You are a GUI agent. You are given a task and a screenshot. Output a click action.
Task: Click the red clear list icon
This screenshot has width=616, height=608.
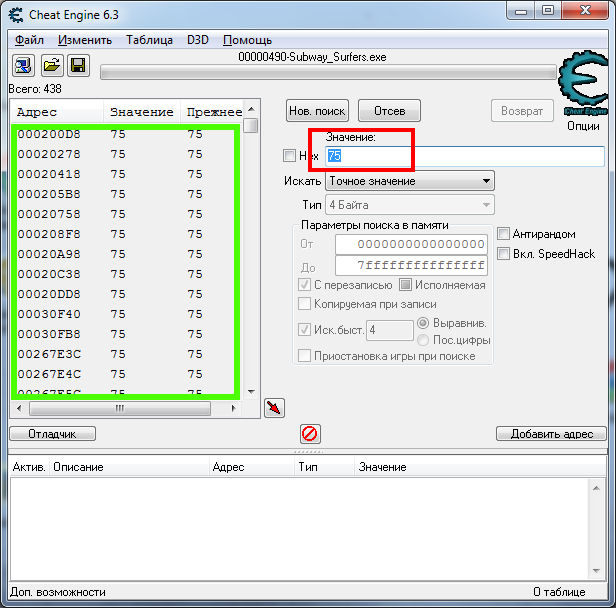[x=310, y=434]
